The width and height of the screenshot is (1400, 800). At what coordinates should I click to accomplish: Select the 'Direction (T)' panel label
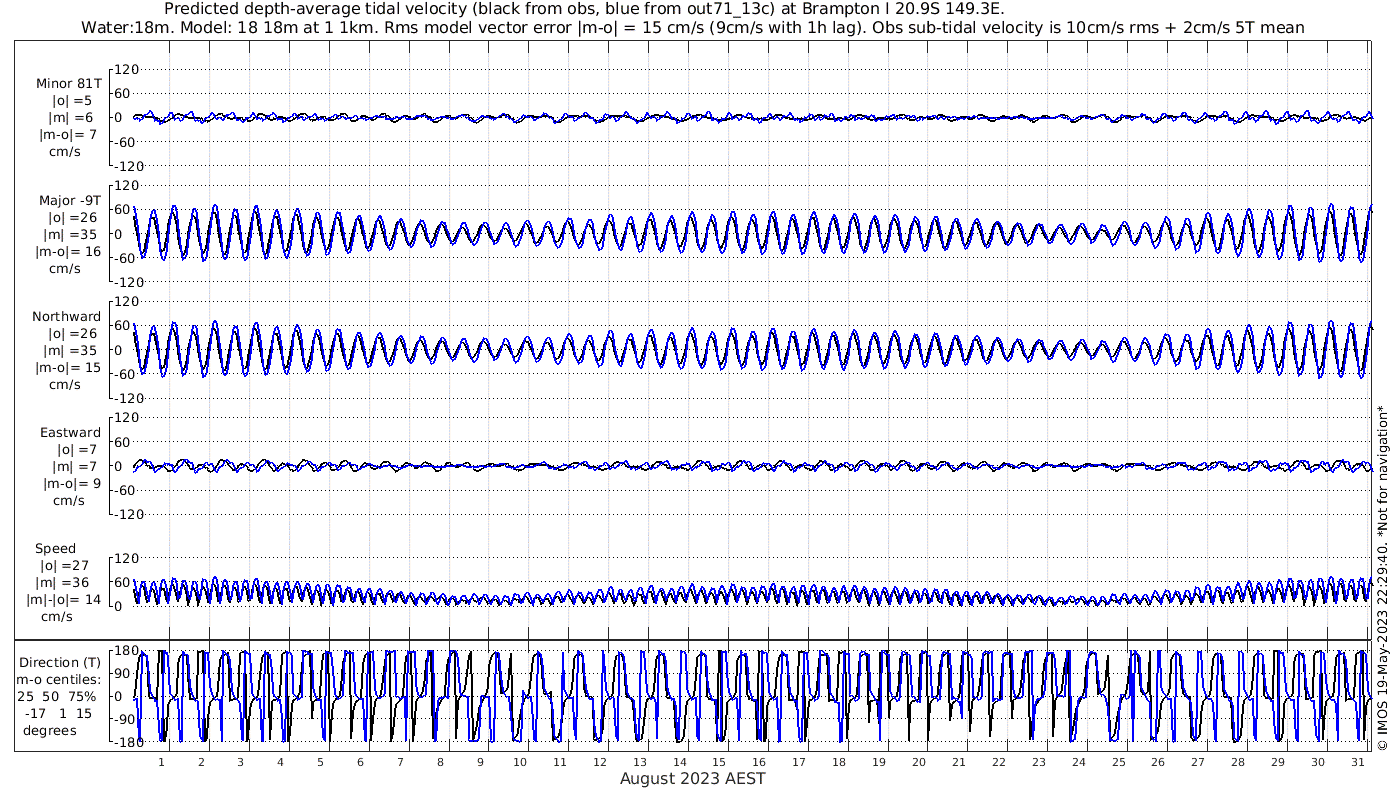[60, 662]
